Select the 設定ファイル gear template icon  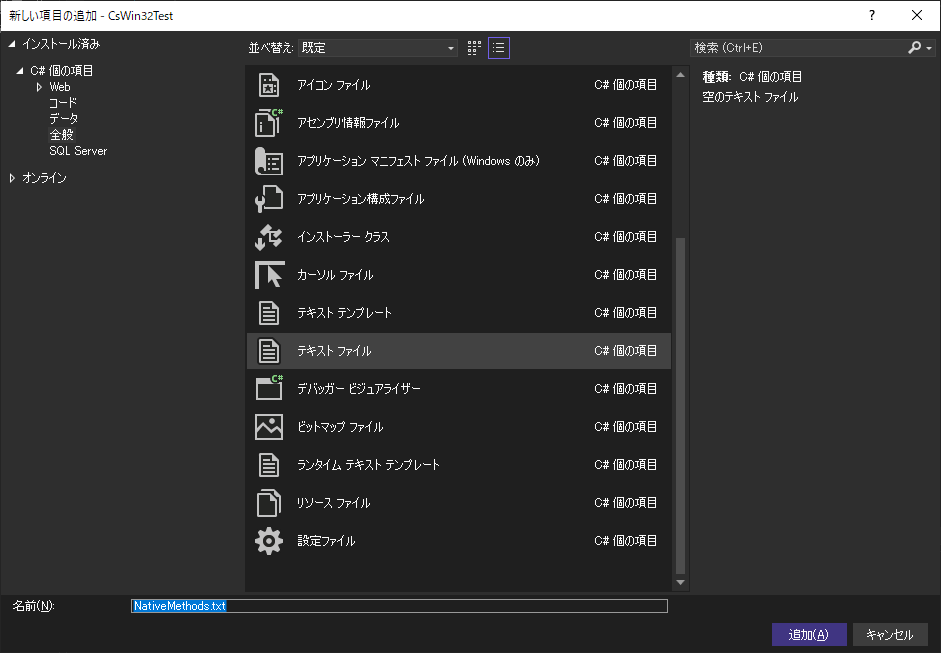pyautogui.click(x=270, y=540)
